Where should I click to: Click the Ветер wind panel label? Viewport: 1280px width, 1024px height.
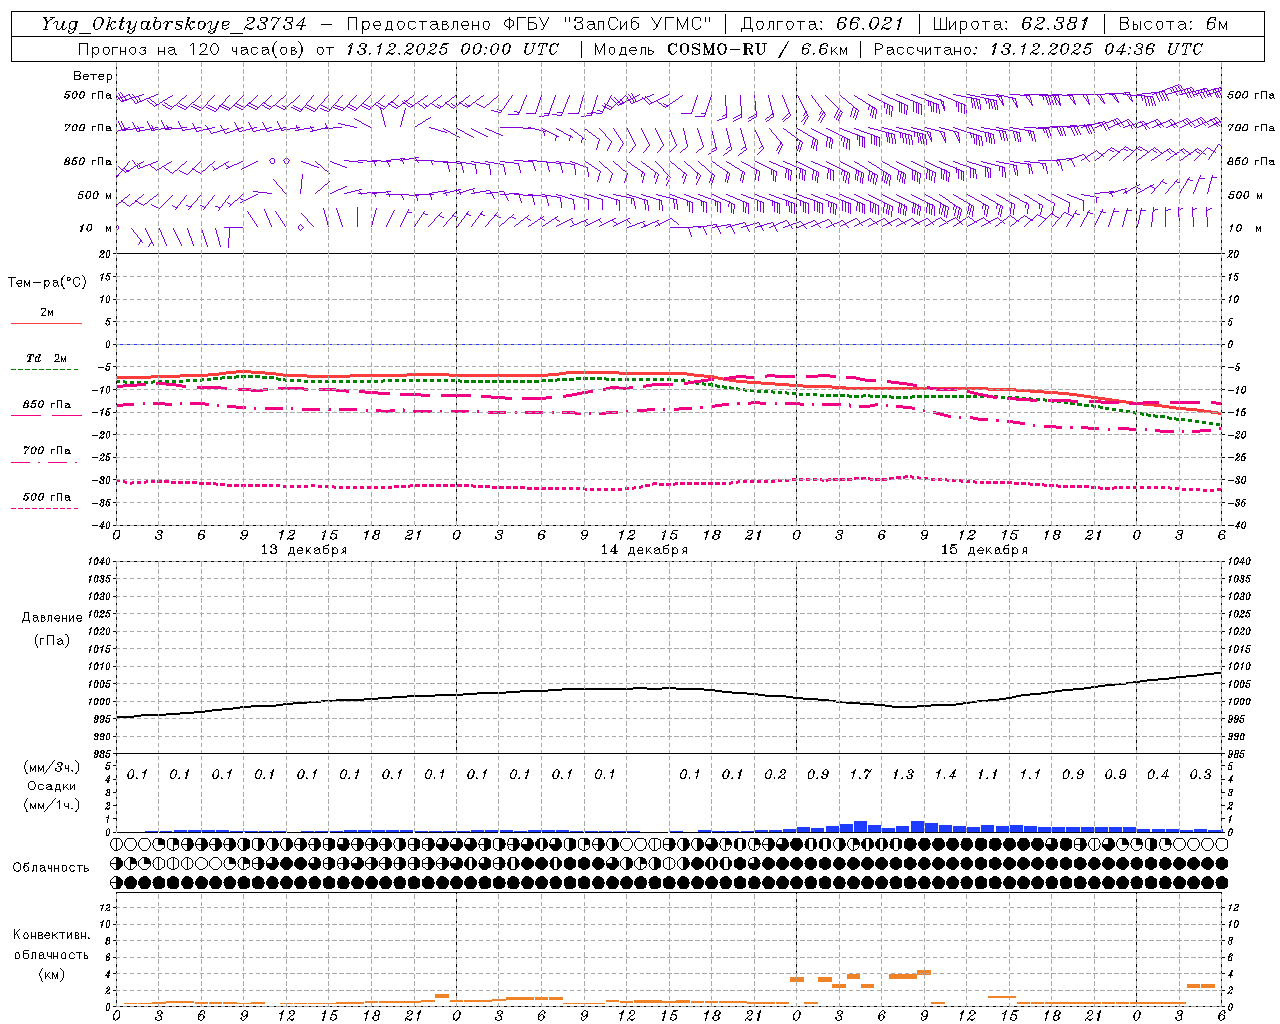pos(93,76)
